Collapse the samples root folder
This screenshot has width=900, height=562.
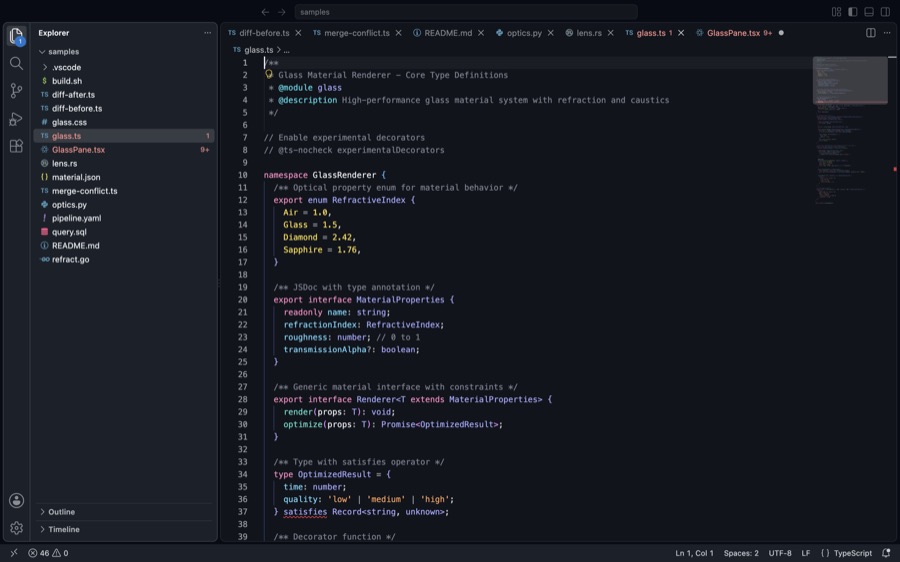click(125, 52)
